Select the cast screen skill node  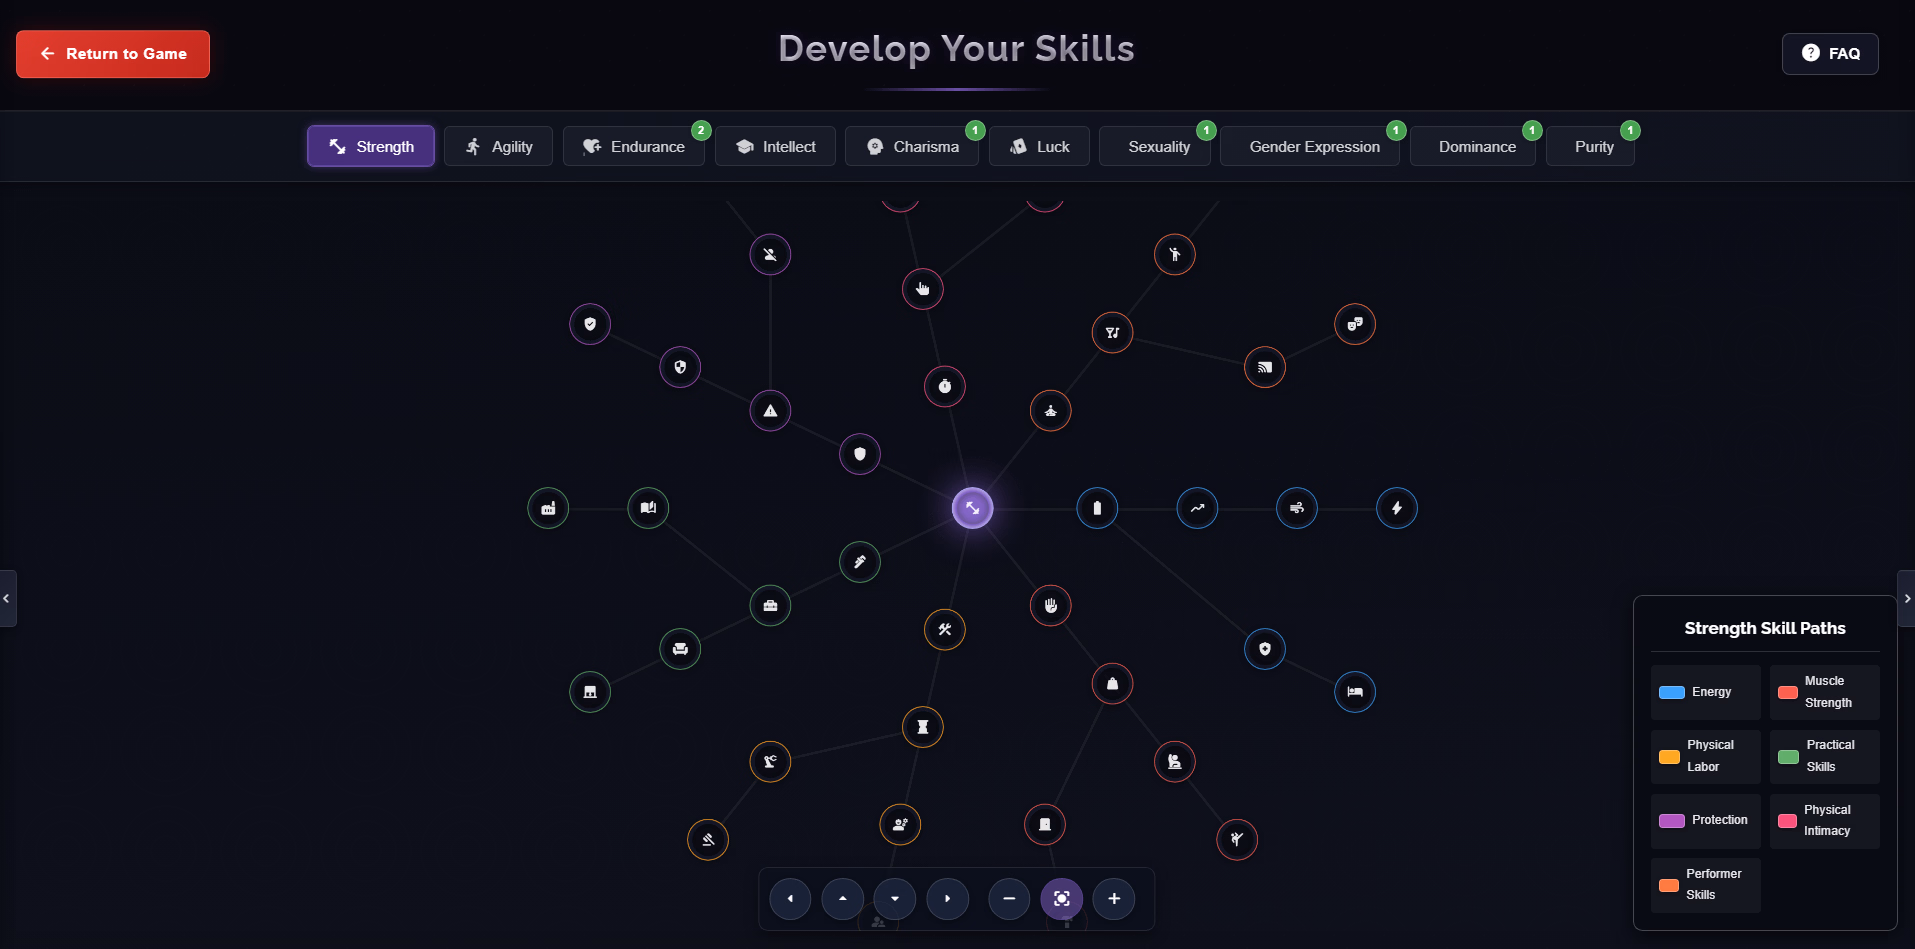point(1265,367)
